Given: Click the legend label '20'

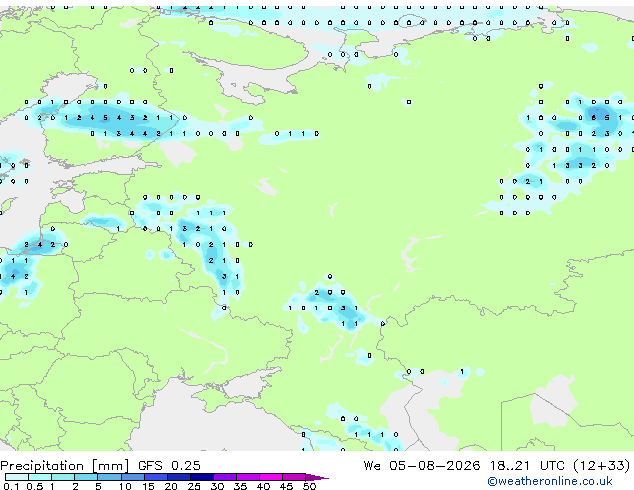Looking at the screenshot, I should [x=171, y=486].
